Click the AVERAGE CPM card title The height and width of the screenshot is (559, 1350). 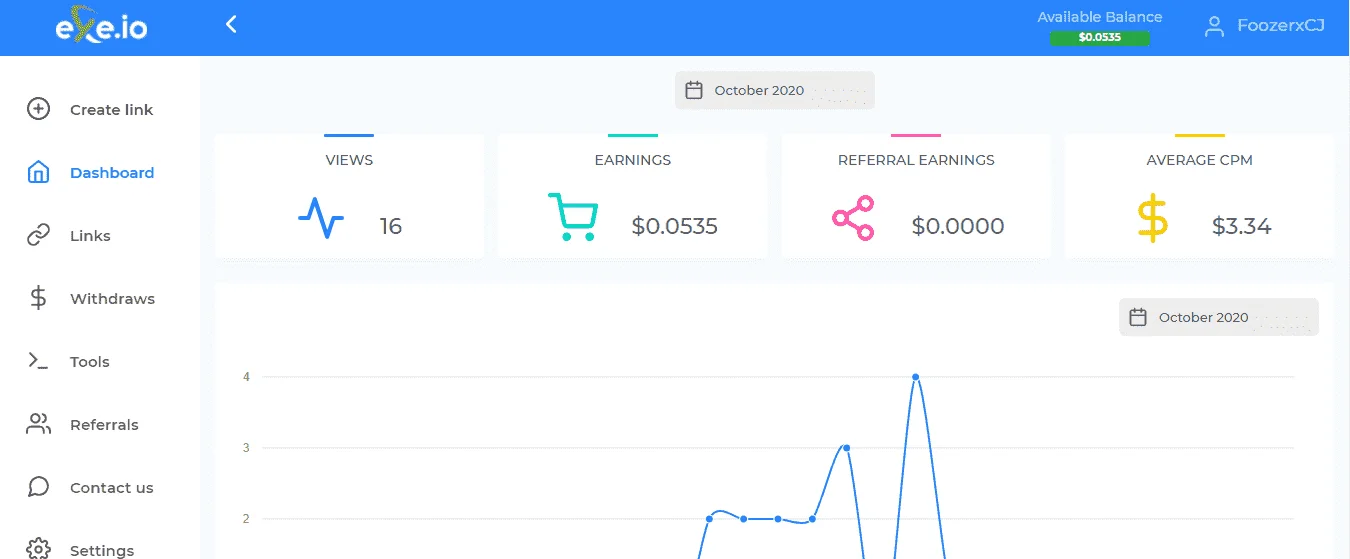click(x=1200, y=160)
